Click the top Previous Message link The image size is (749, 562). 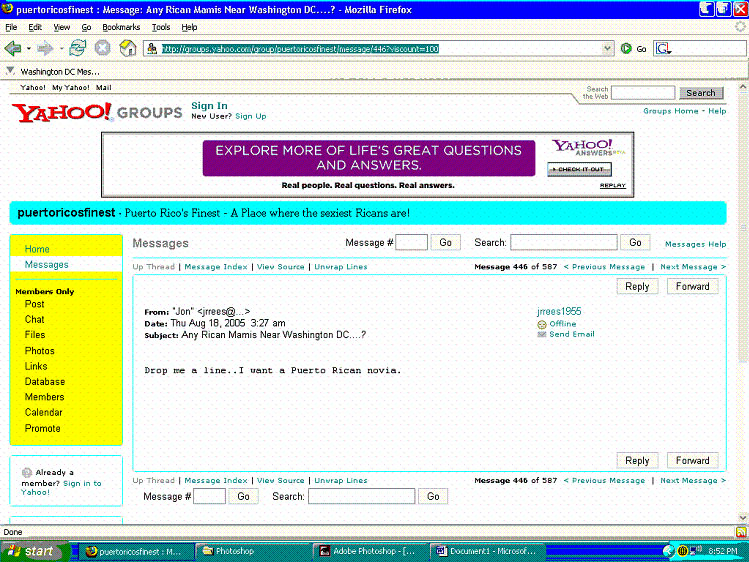click(x=604, y=267)
